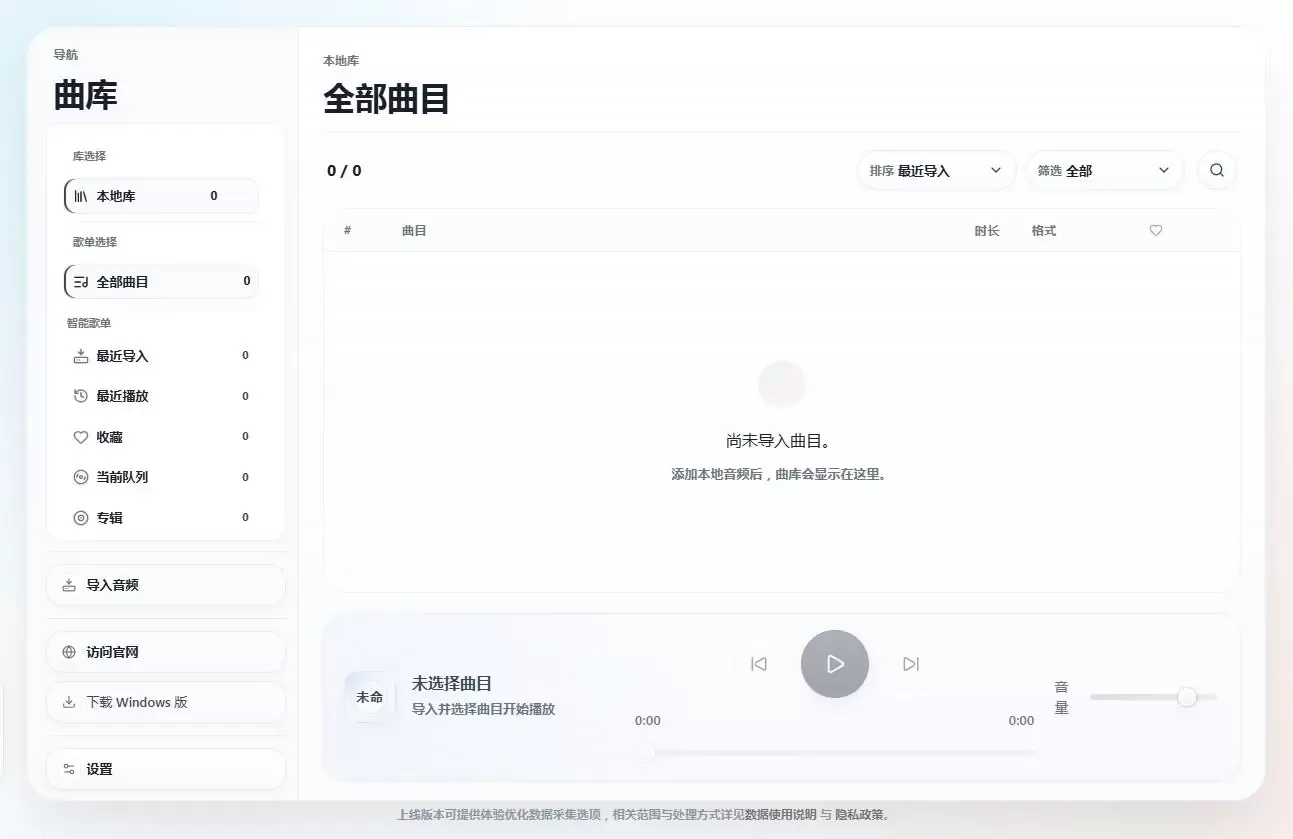
Task: Click the disc icon beside 当前队列
Action: [81, 477]
